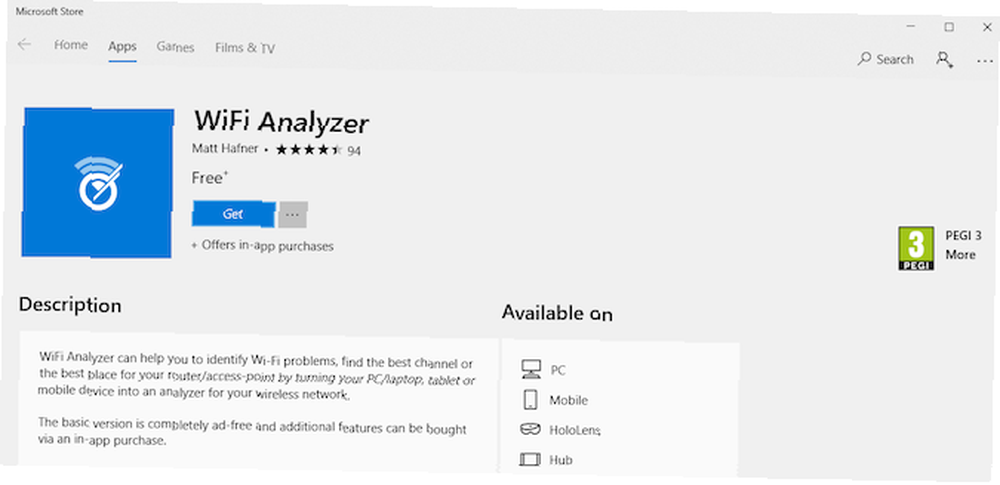Open the top-right ellipsis menu
1000x485 pixels.
(985, 61)
